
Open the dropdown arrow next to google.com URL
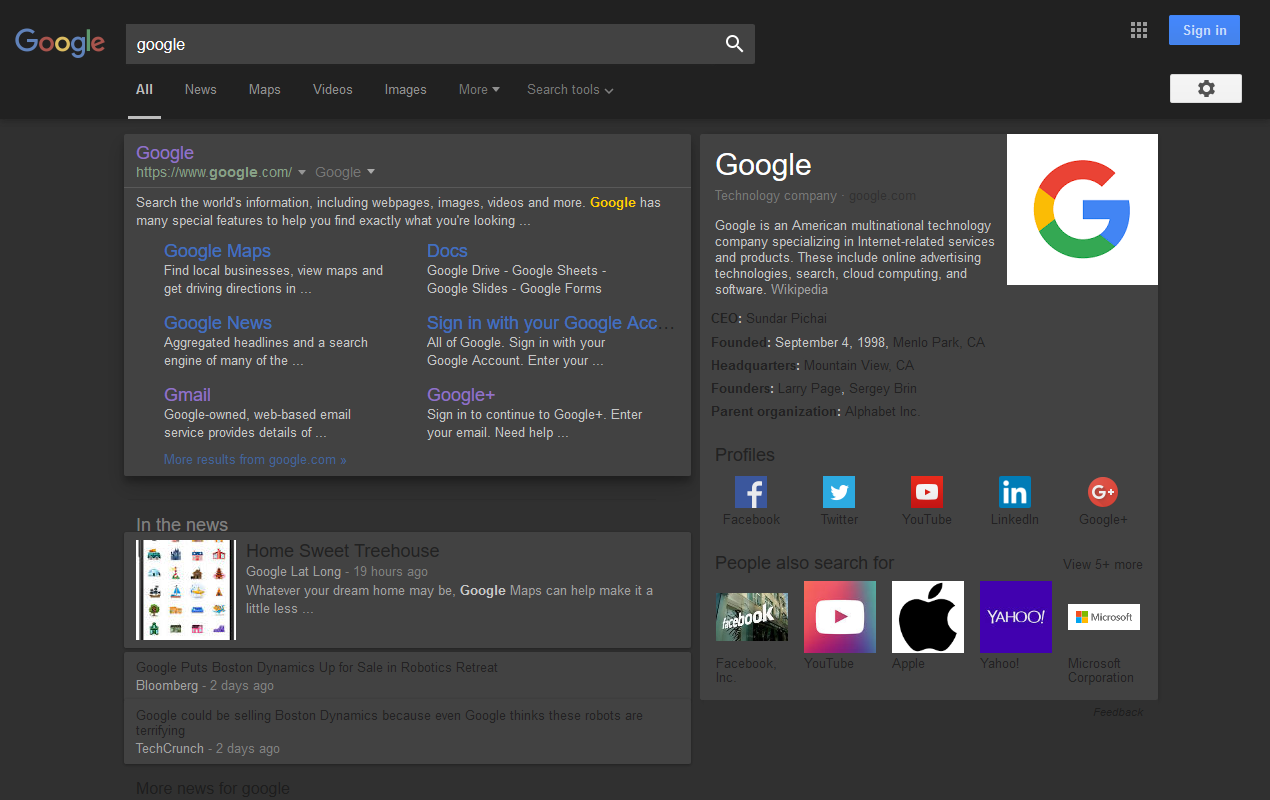click(x=302, y=172)
